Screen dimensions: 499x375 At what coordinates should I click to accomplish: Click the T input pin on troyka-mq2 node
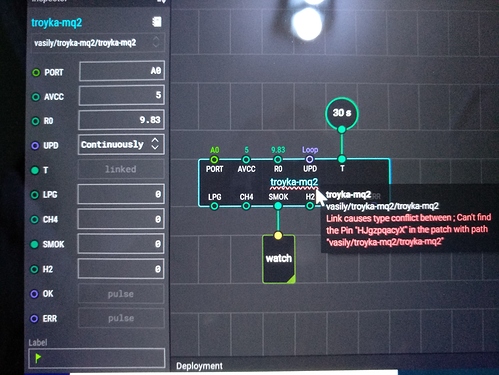(342, 159)
